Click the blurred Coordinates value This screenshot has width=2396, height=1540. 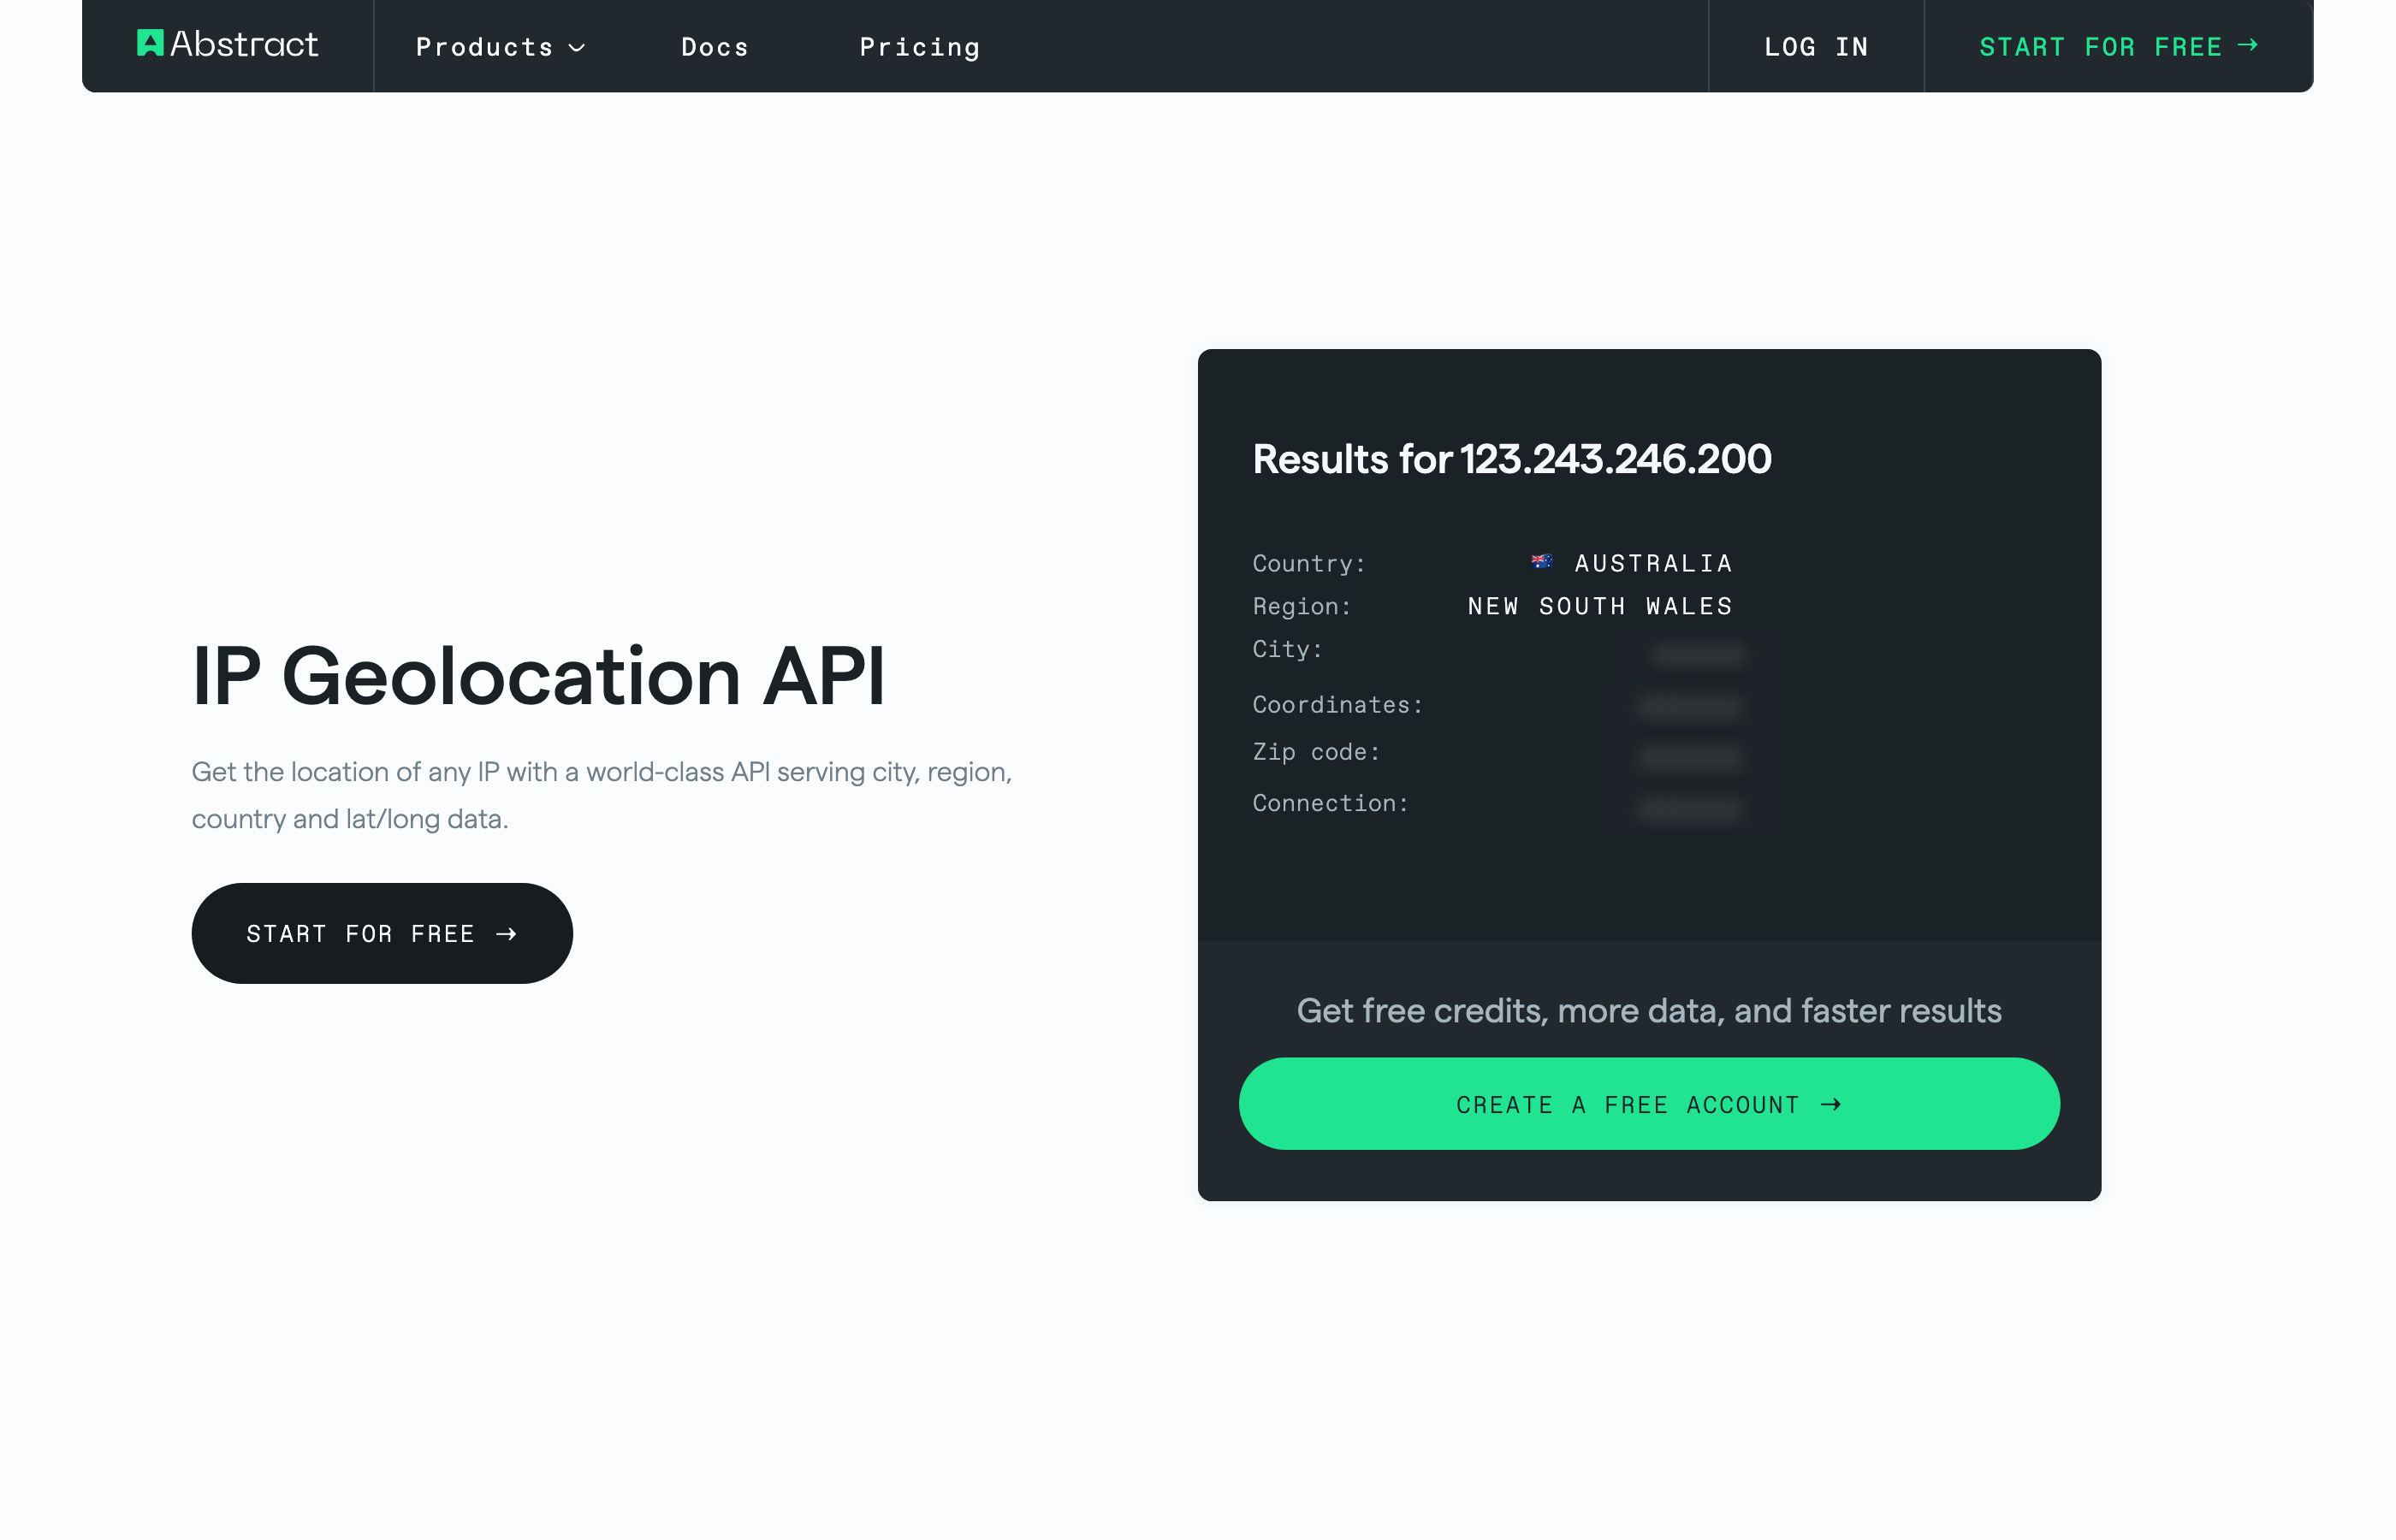pyautogui.click(x=1690, y=706)
